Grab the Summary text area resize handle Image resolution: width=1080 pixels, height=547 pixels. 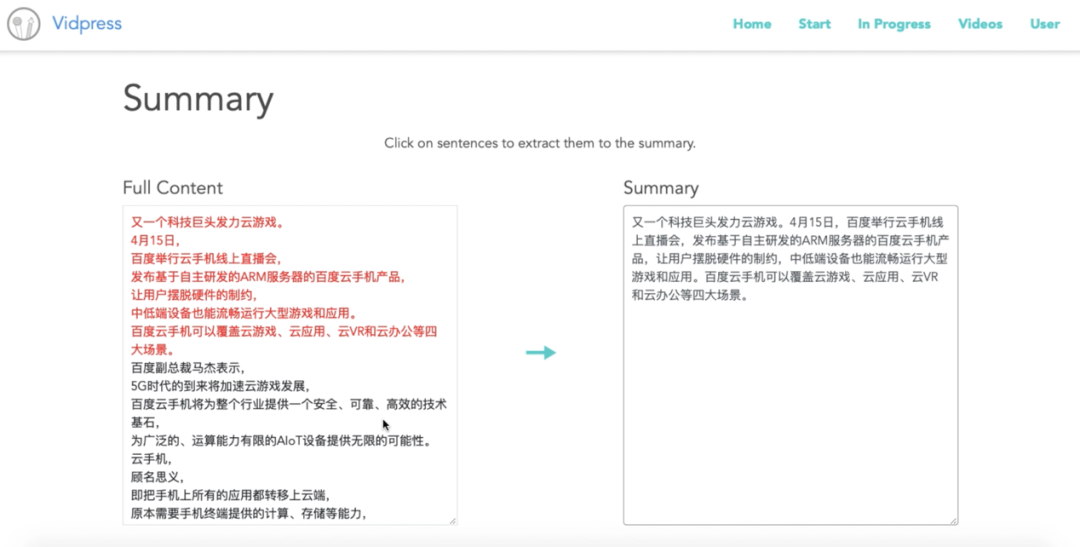(953, 521)
